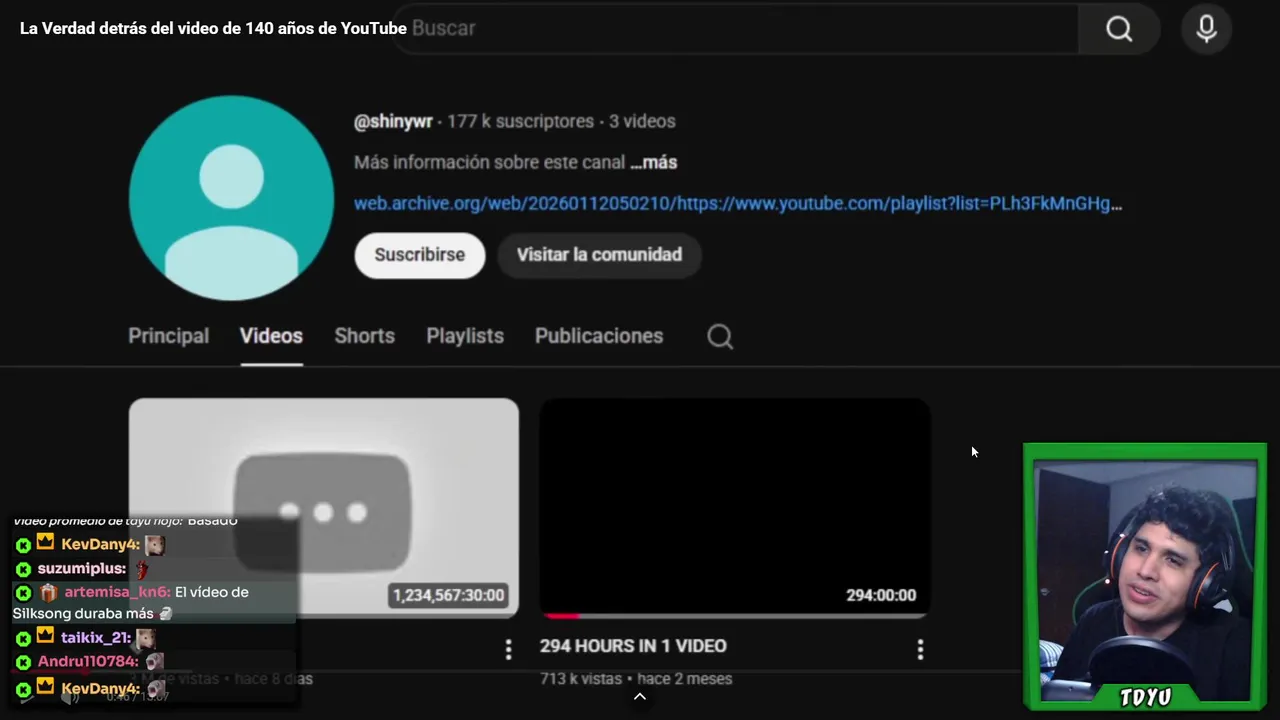The image size is (1280, 720).
Task: Open the Publicaciones tab
Action: tap(599, 336)
